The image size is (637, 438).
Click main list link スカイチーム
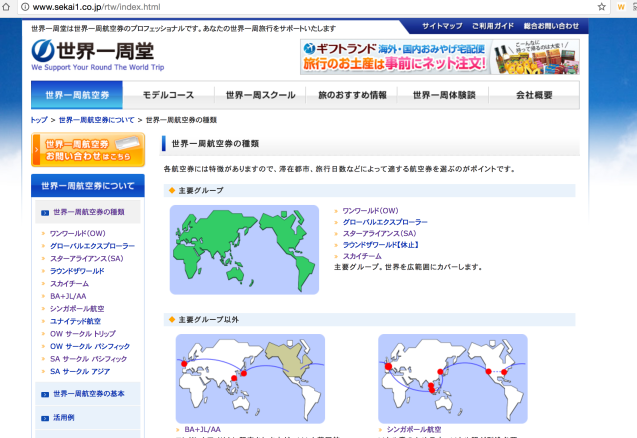[x=362, y=256]
